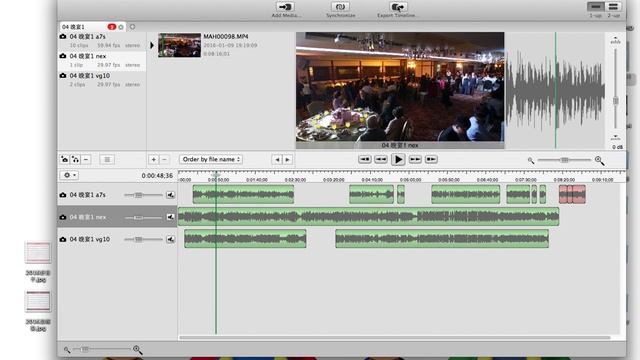
Task: Click the zoom out magnifier above the timeline
Action: tap(531, 160)
